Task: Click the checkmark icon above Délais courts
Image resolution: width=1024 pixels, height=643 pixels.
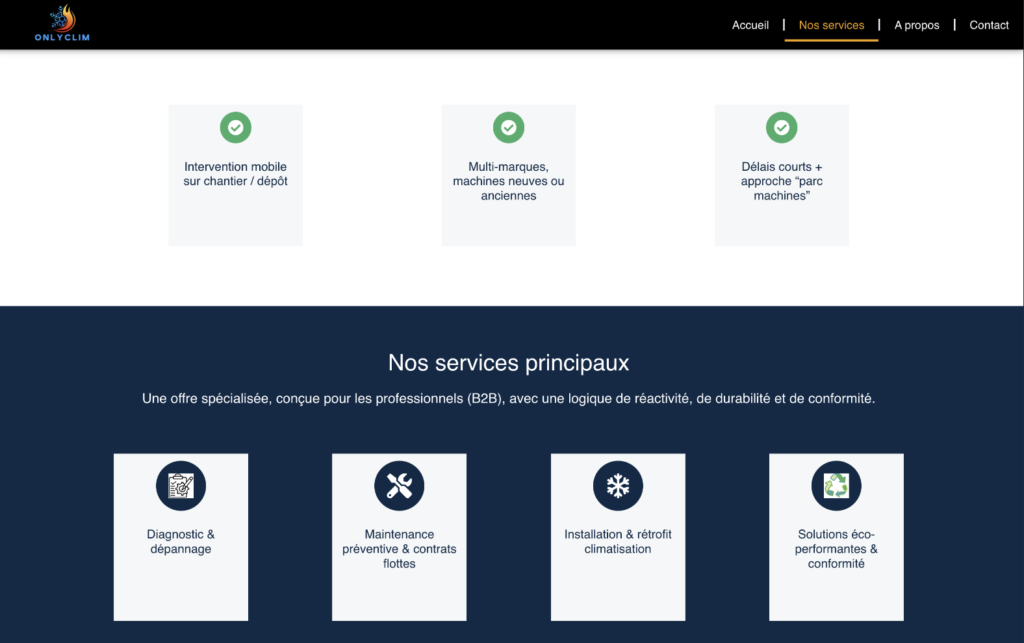Action: coord(781,127)
